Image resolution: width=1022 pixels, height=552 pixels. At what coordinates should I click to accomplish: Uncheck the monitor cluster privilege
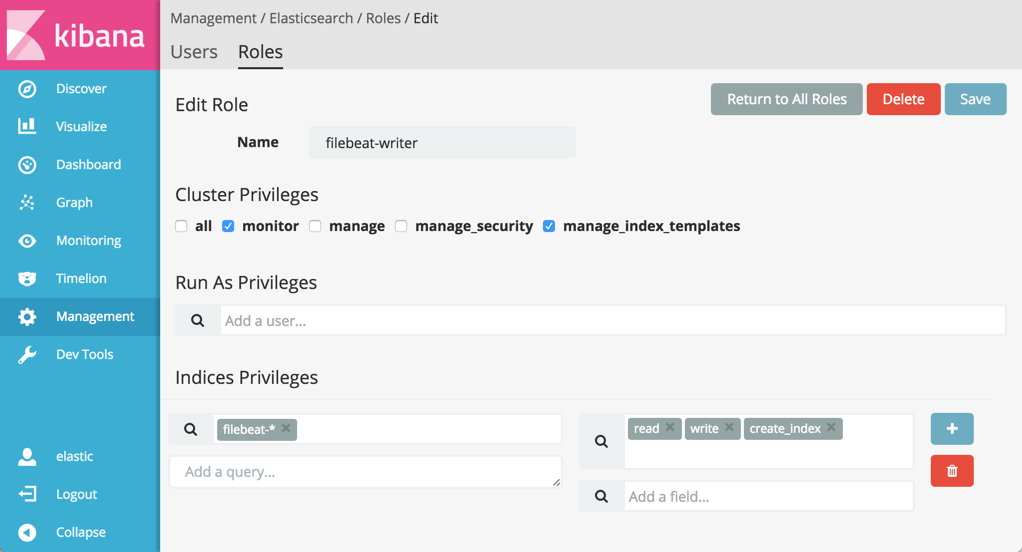pyautogui.click(x=228, y=226)
